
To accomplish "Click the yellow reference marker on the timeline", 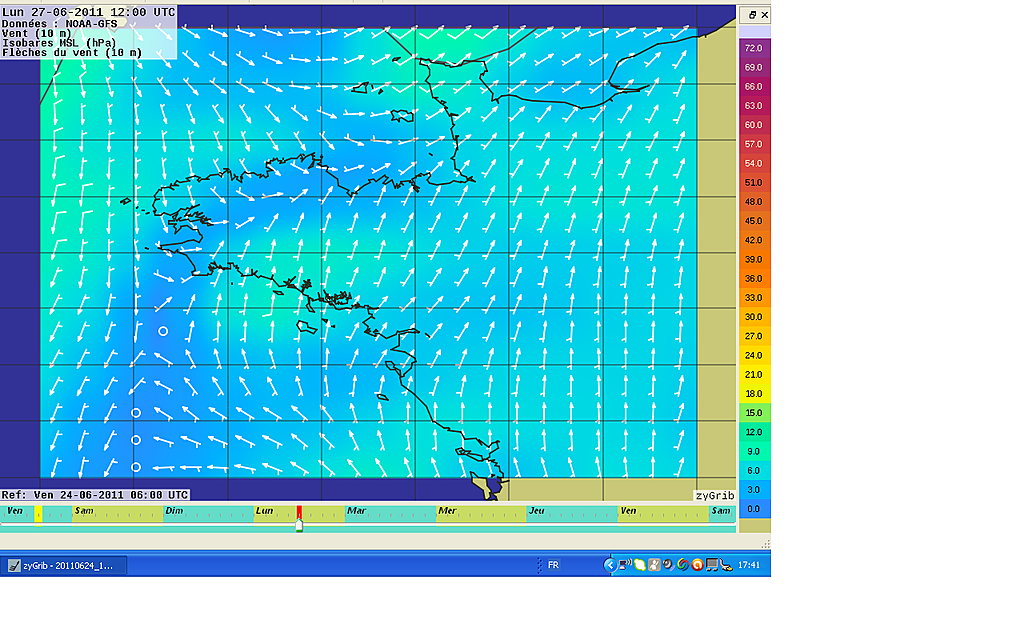I will (x=38, y=512).
